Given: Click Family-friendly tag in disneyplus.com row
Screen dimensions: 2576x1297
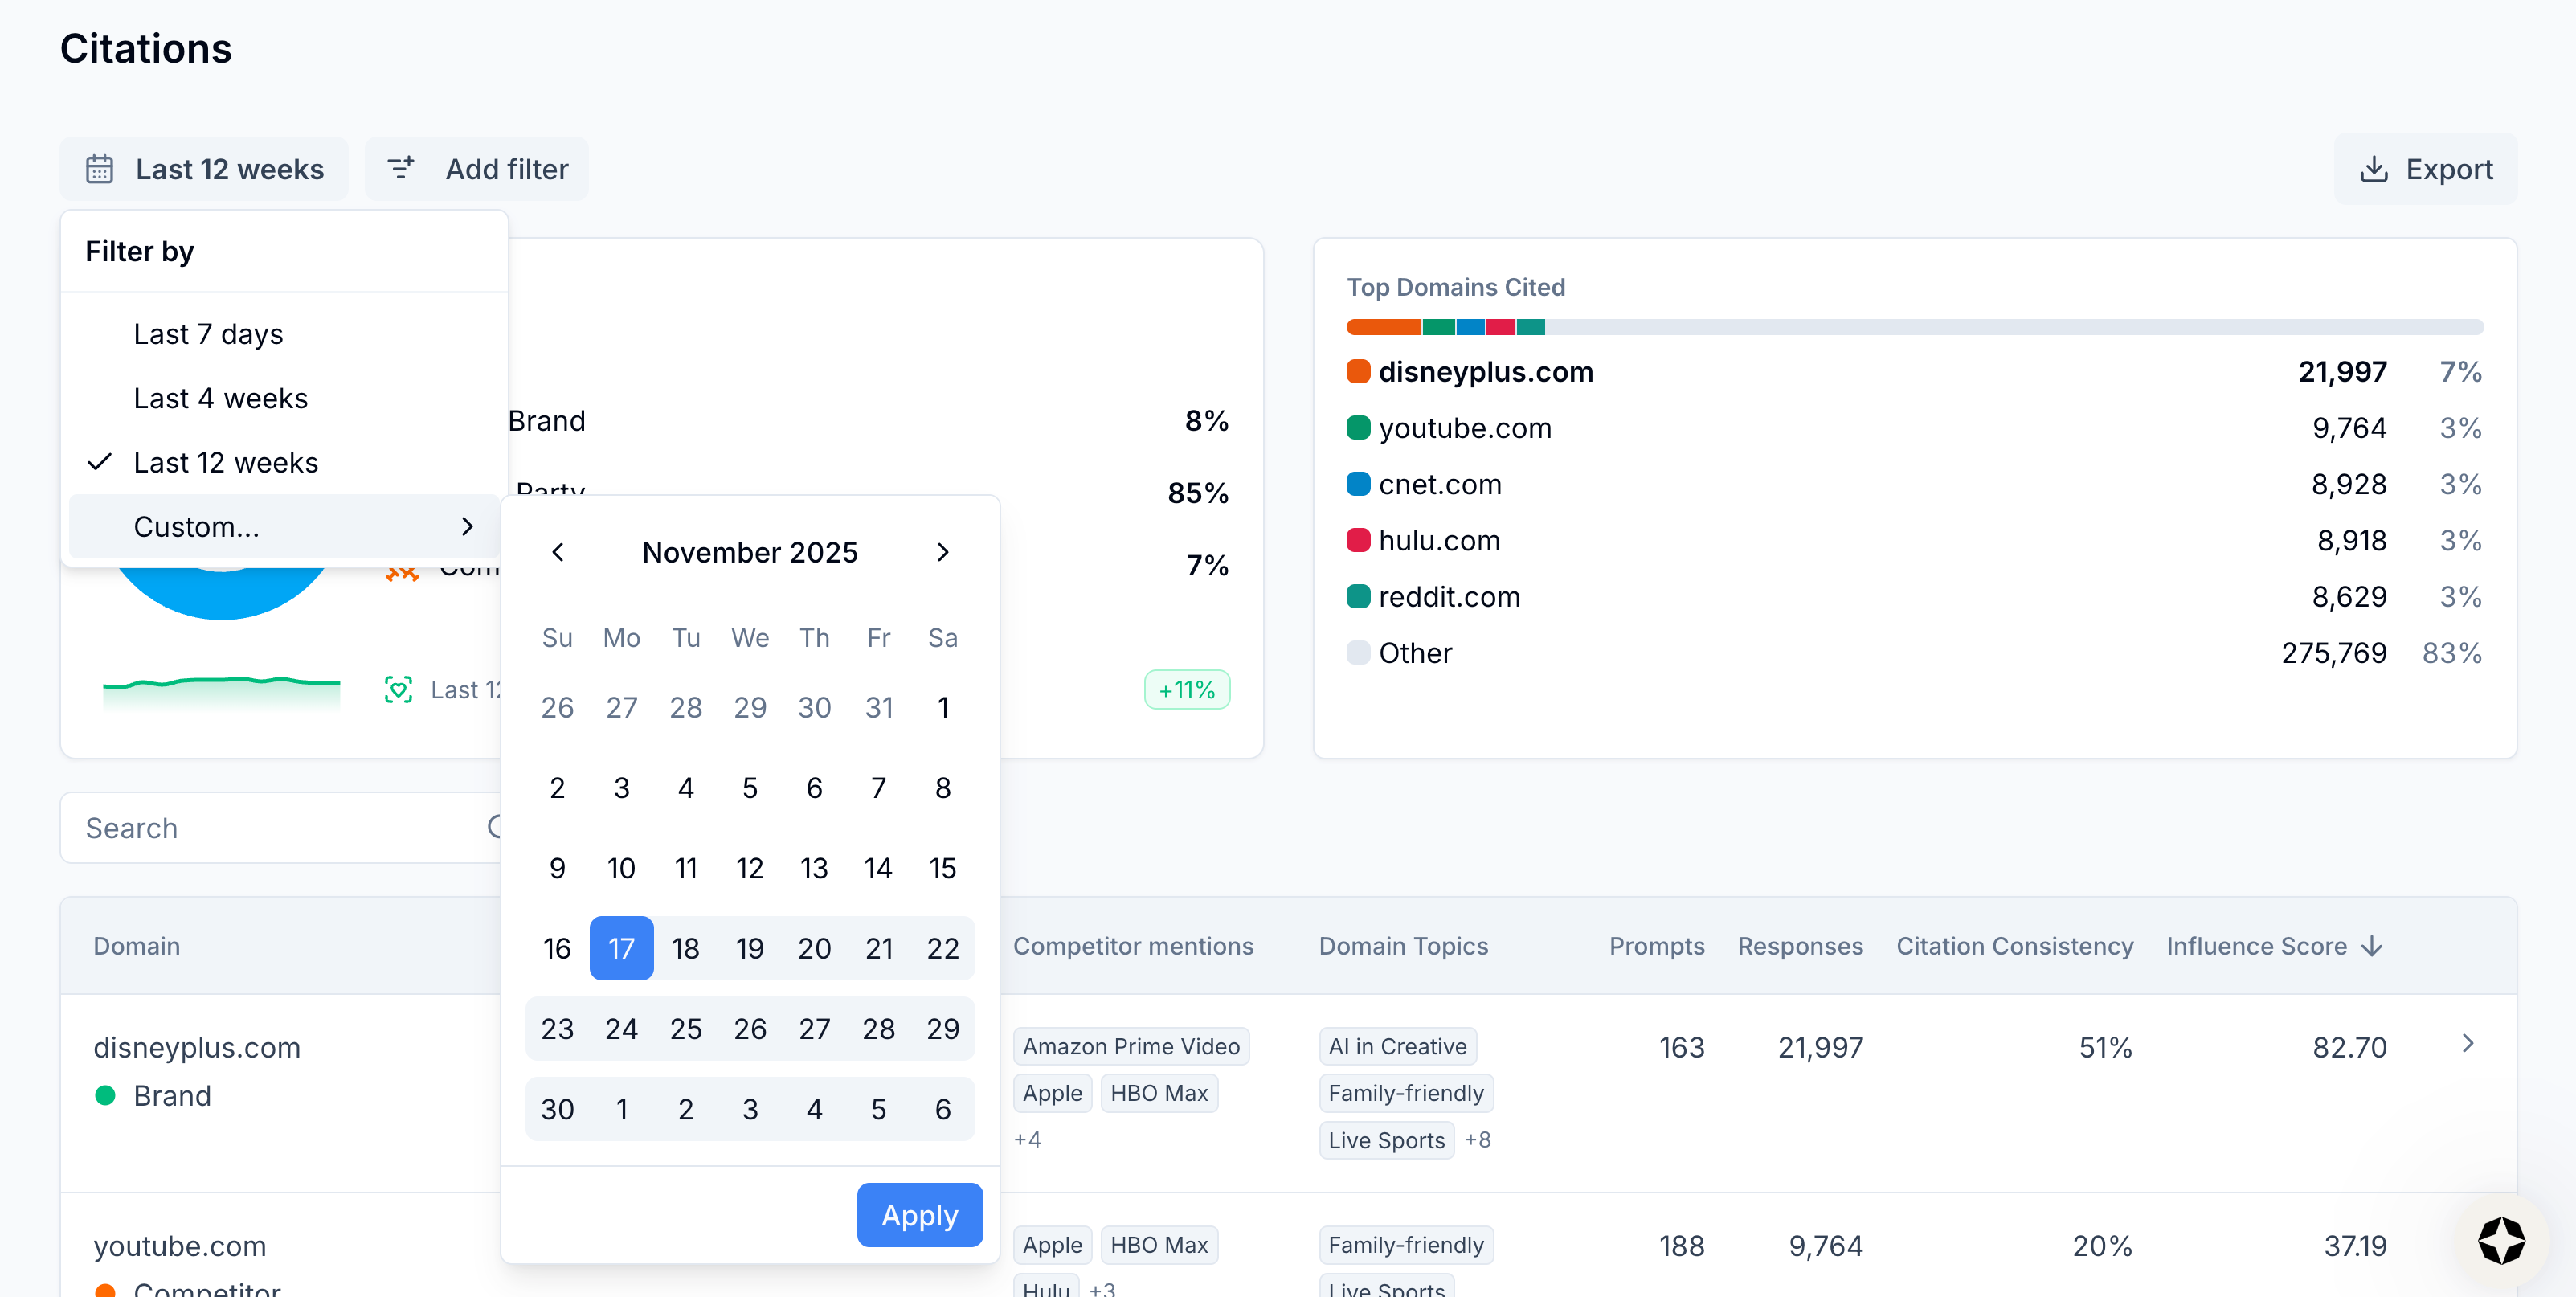Looking at the screenshot, I should tap(1406, 1093).
